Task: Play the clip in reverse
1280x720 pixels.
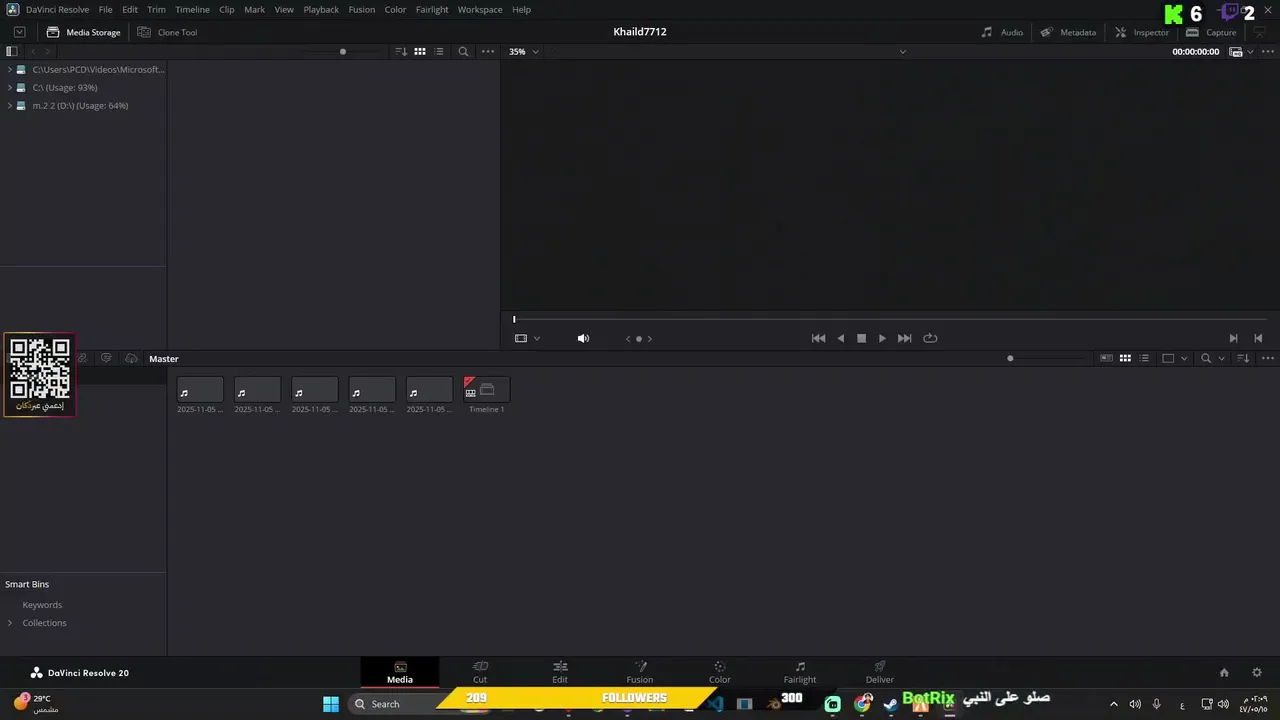Action: pyautogui.click(x=841, y=338)
